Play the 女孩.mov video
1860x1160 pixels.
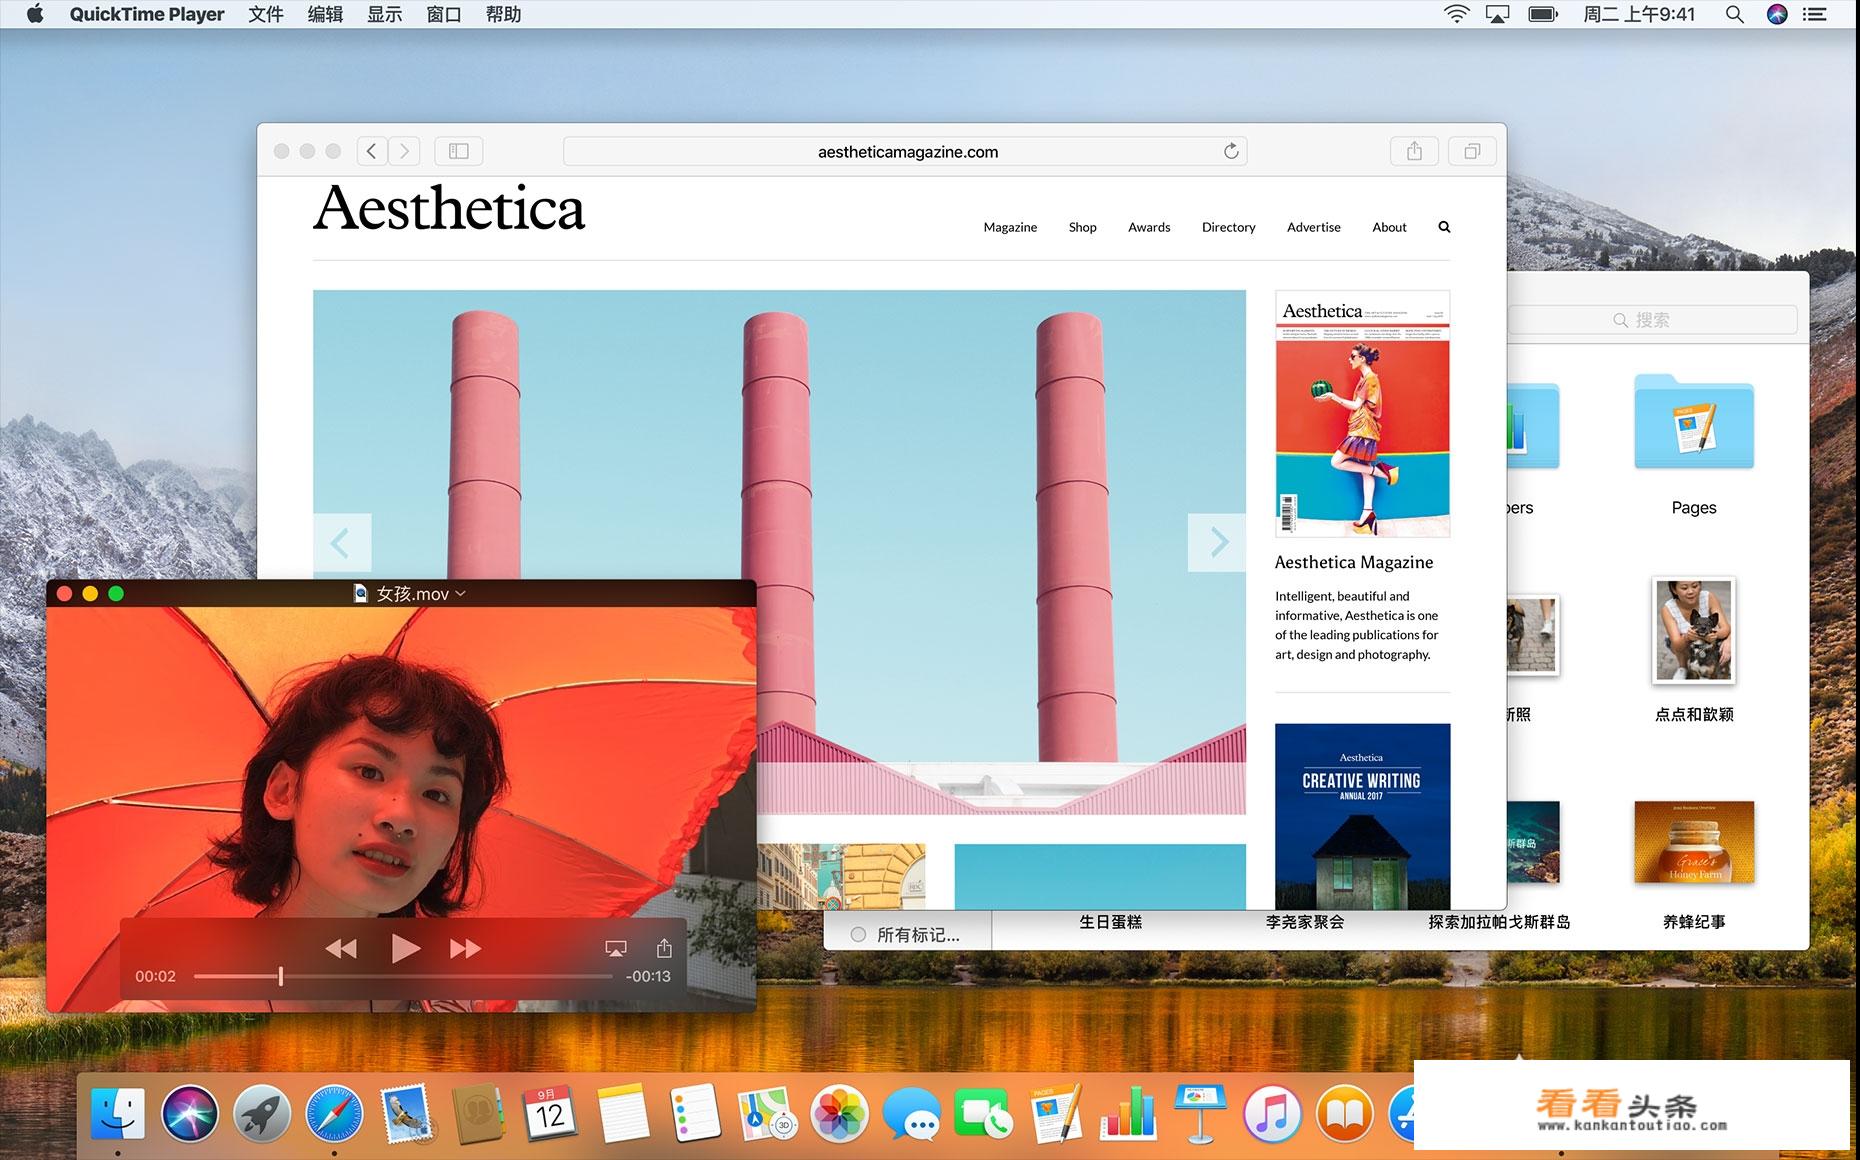tap(405, 948)
